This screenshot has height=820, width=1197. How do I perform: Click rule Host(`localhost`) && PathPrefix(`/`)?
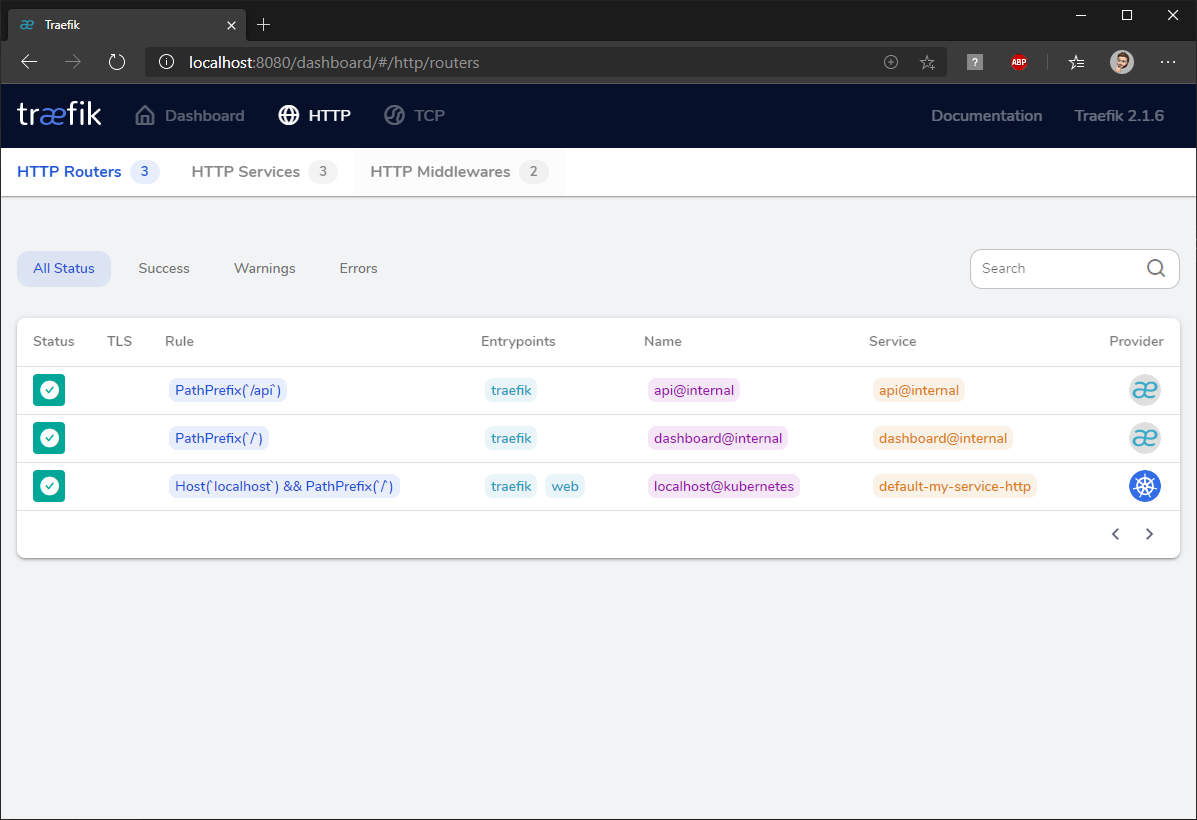[x=284, y=486]
